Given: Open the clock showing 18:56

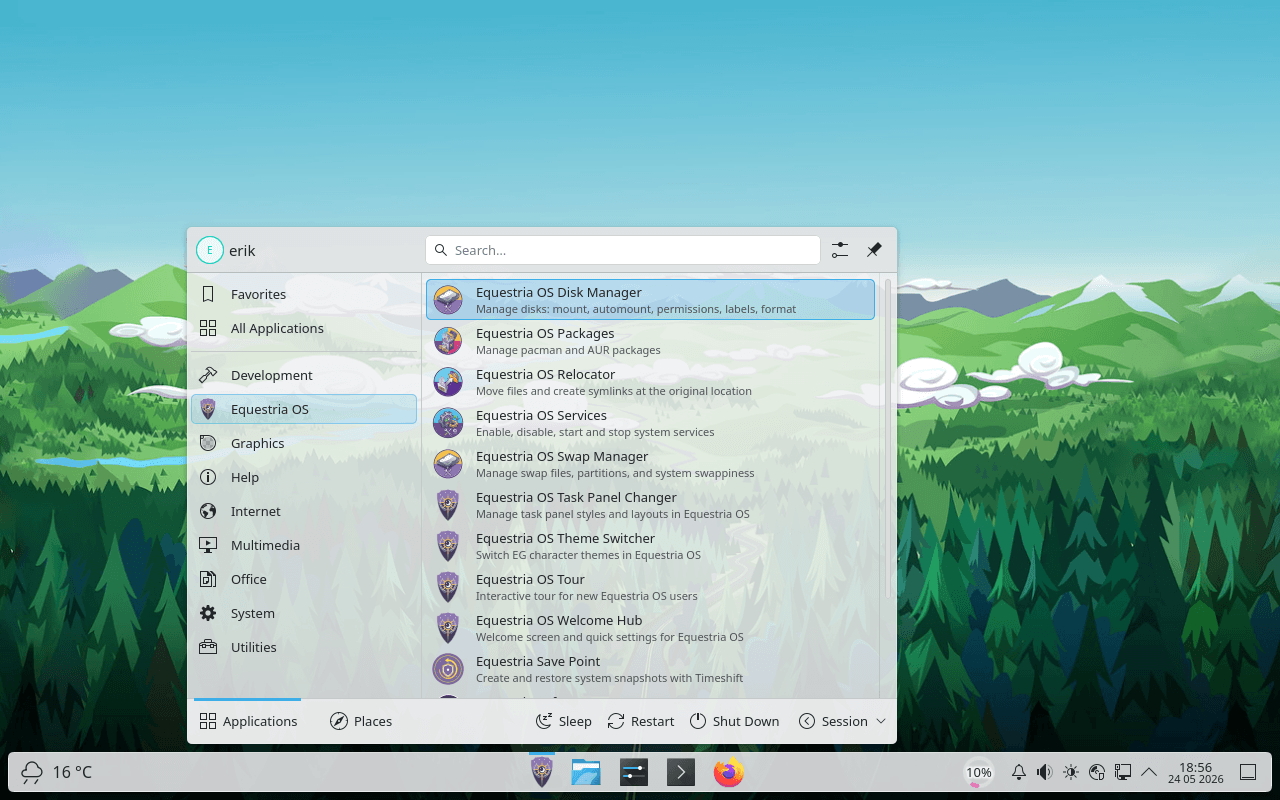Looking at the screenshot, I should tap(1196, 772).
